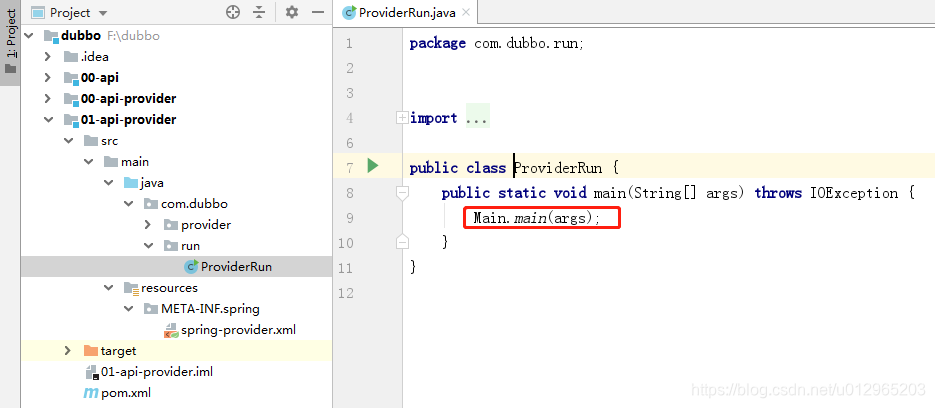The image size is (935, 408).
Task: Click the com.dubbo package icon
Action: pyautogui.click(x=151, y=204)
